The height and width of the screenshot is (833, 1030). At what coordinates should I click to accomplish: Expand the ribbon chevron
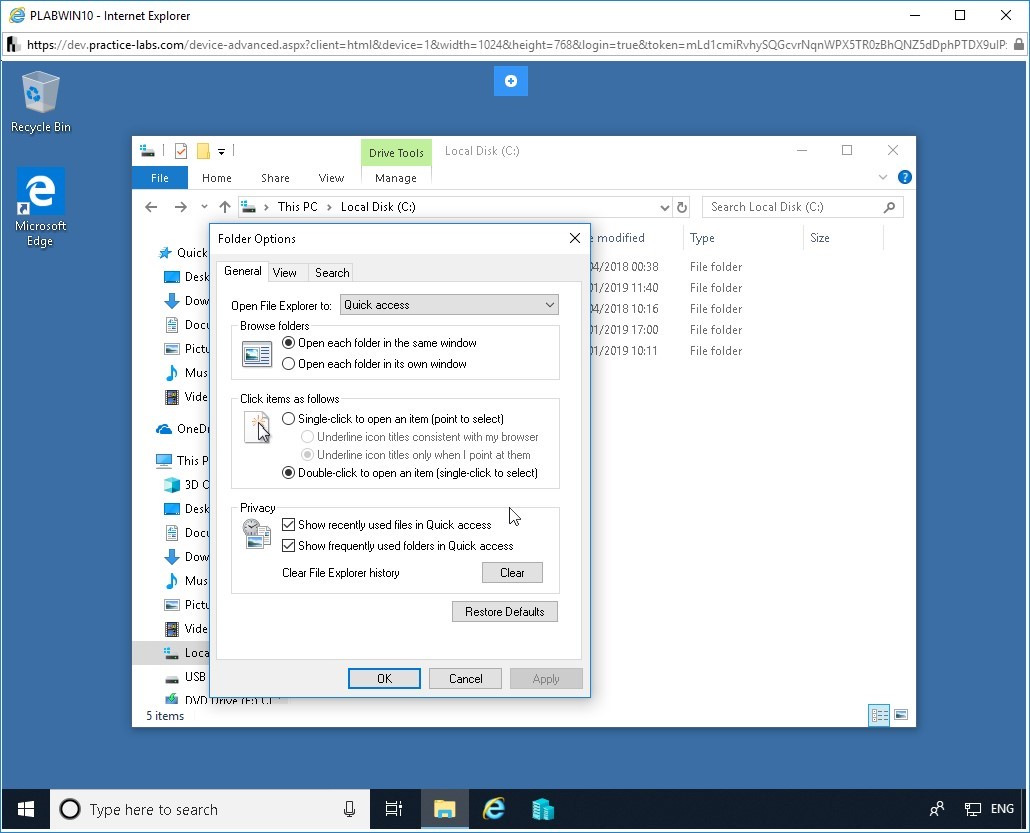882,177
